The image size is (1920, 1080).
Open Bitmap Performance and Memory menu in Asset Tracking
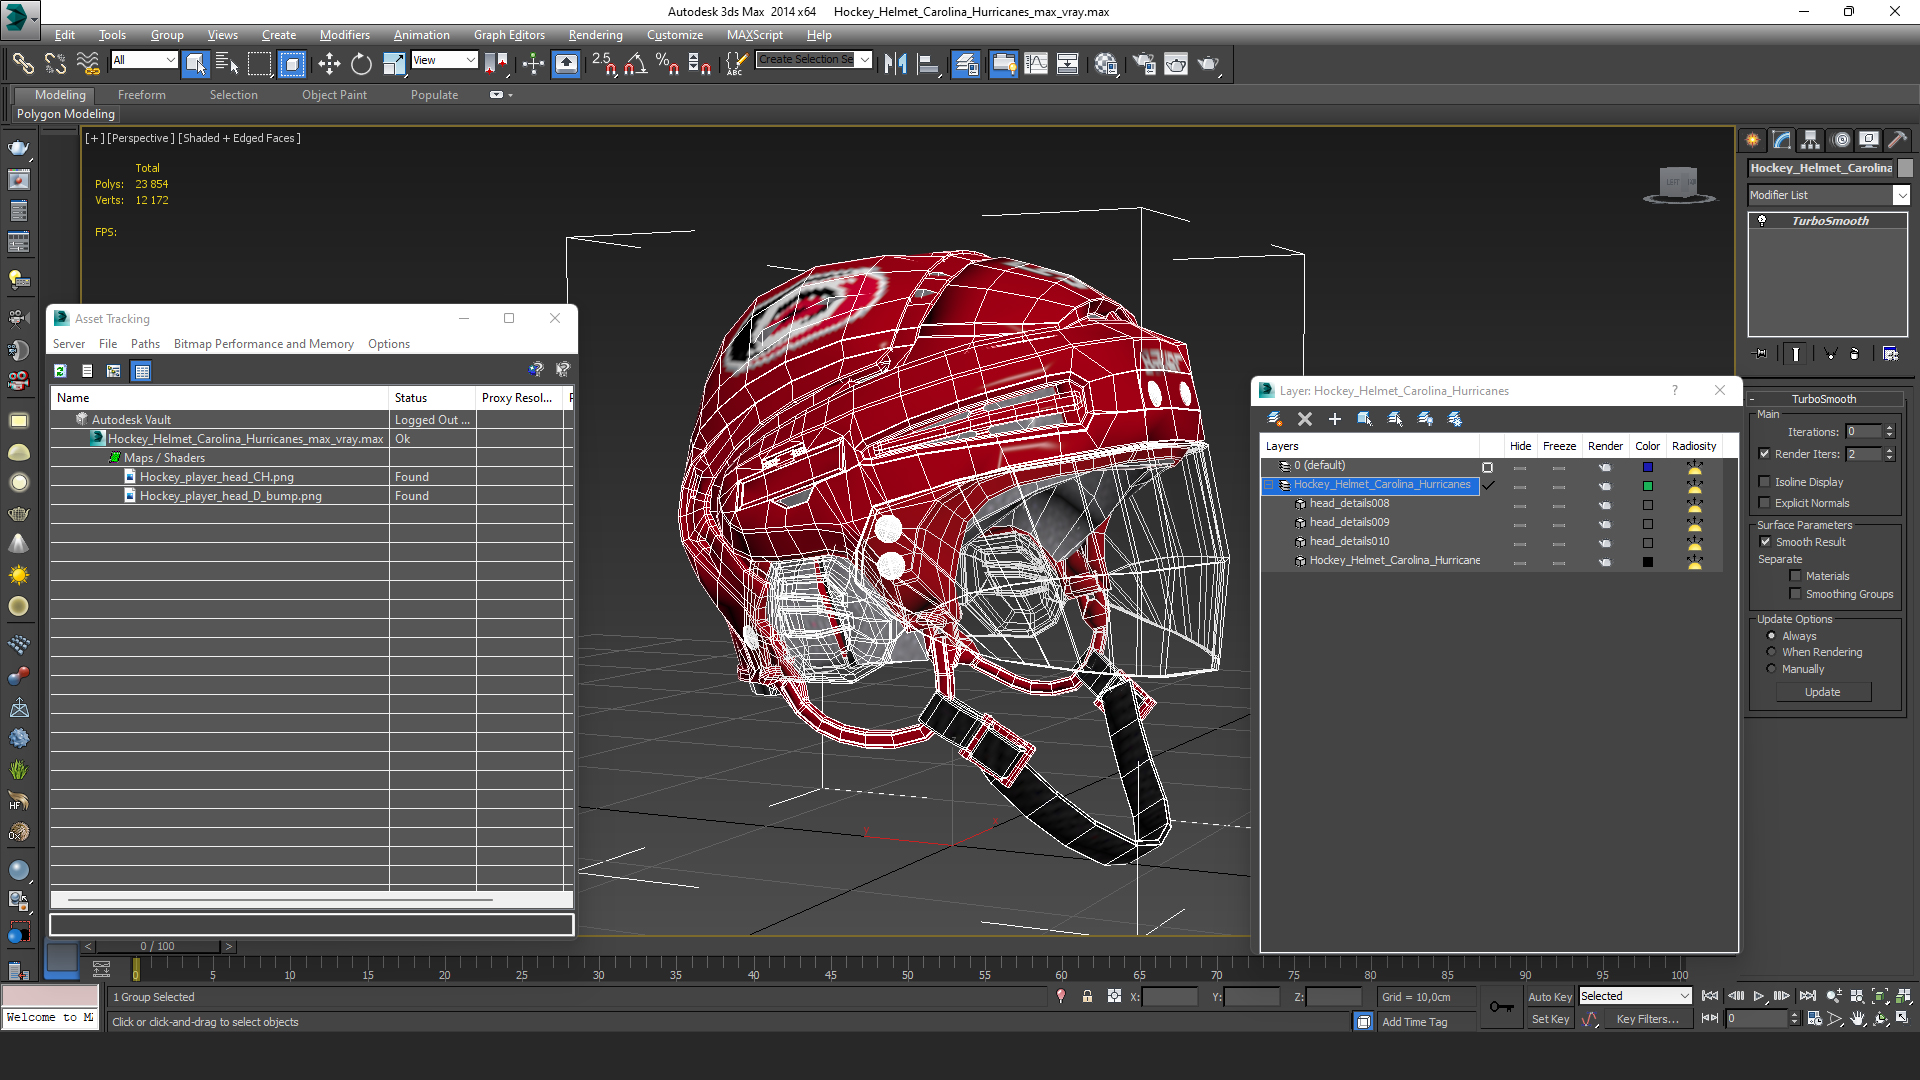coord(263,344)
